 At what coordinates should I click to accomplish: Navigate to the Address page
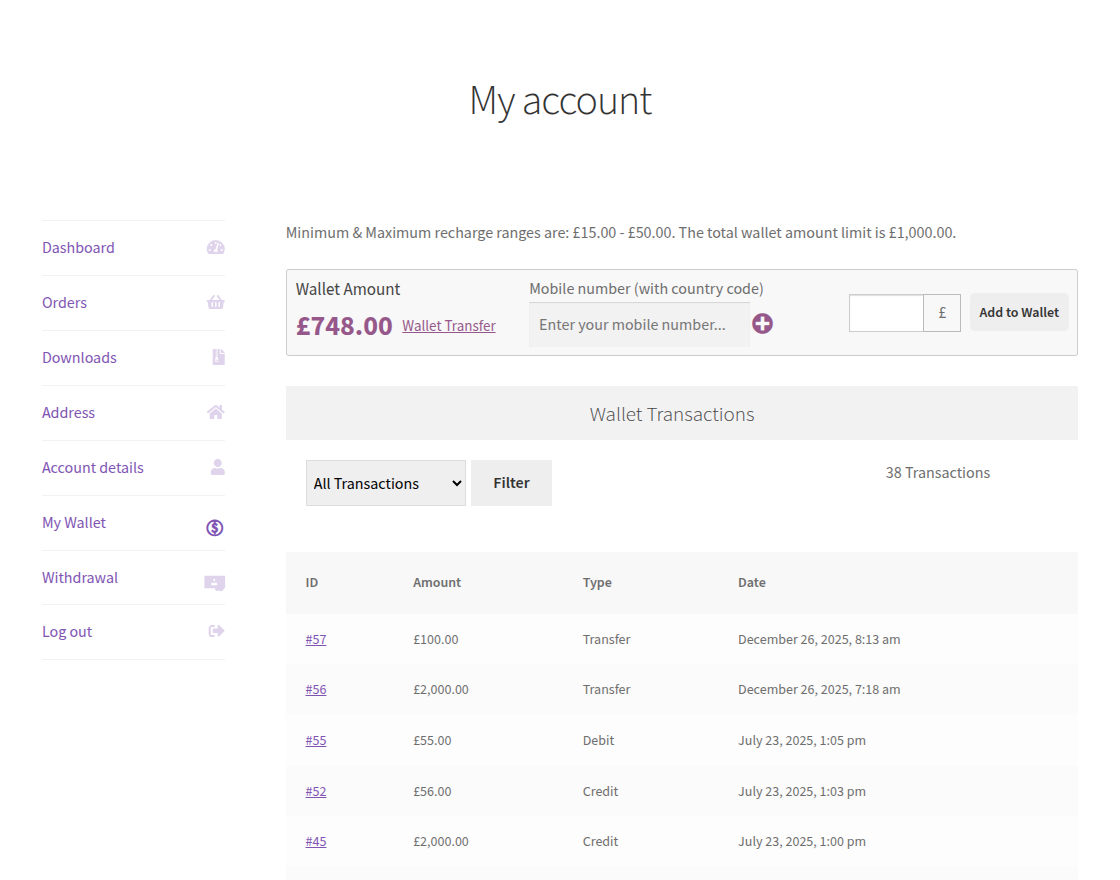click(68, 412)
